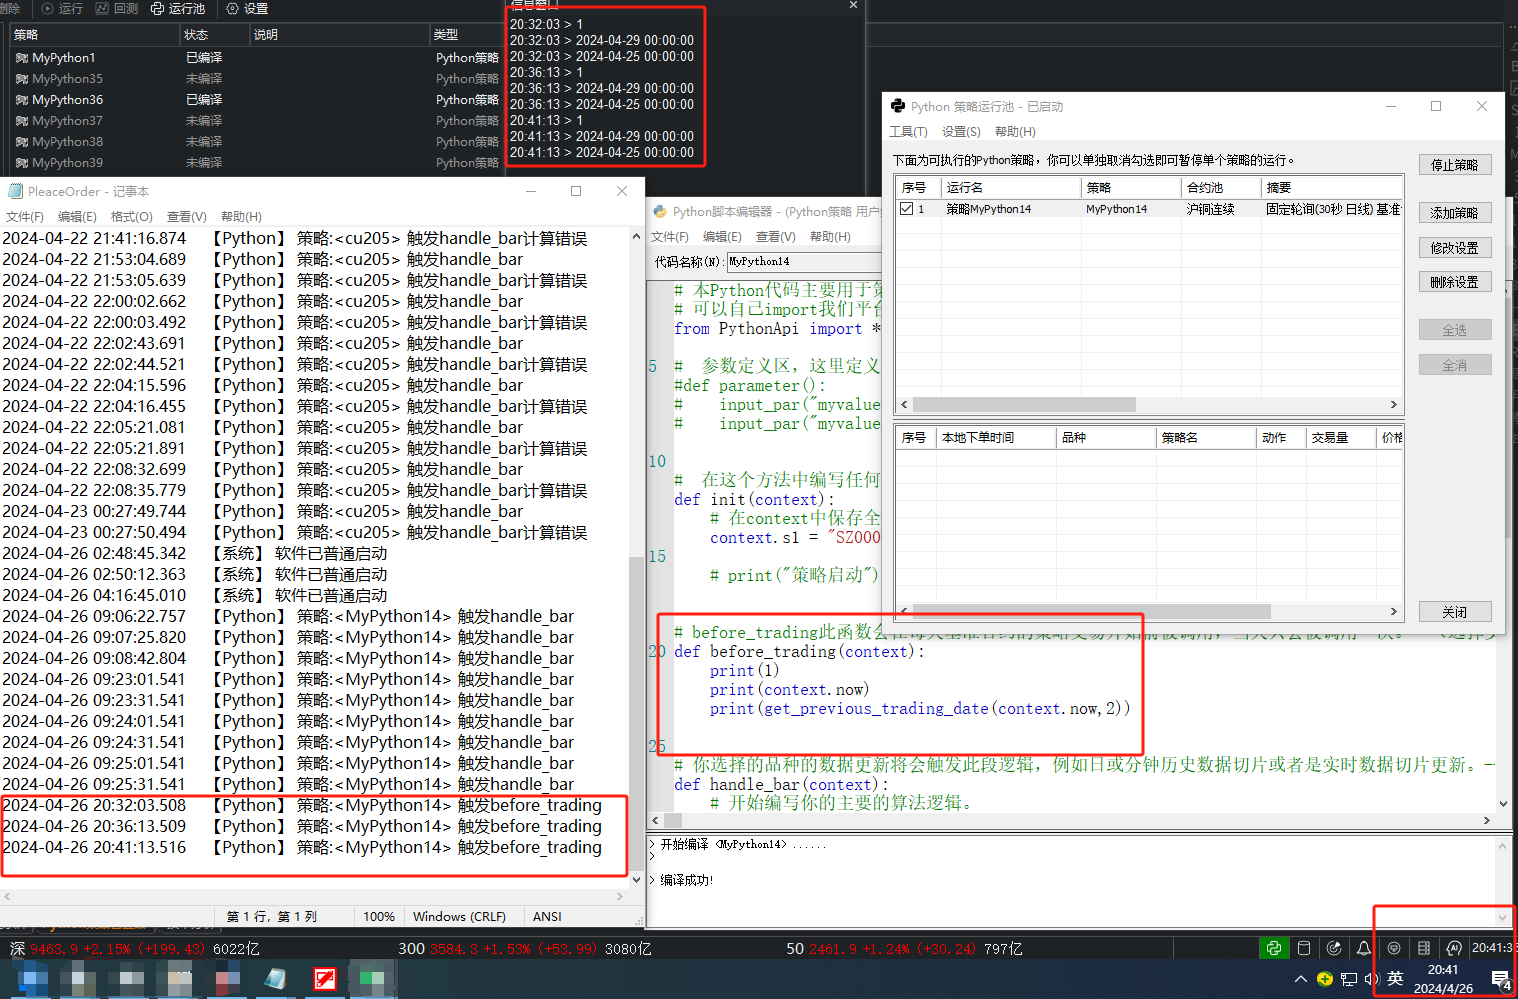Open 编辑(E) menu in Python script editor
The width and height of the screenshot is (1518, 999).
point(722,237)
